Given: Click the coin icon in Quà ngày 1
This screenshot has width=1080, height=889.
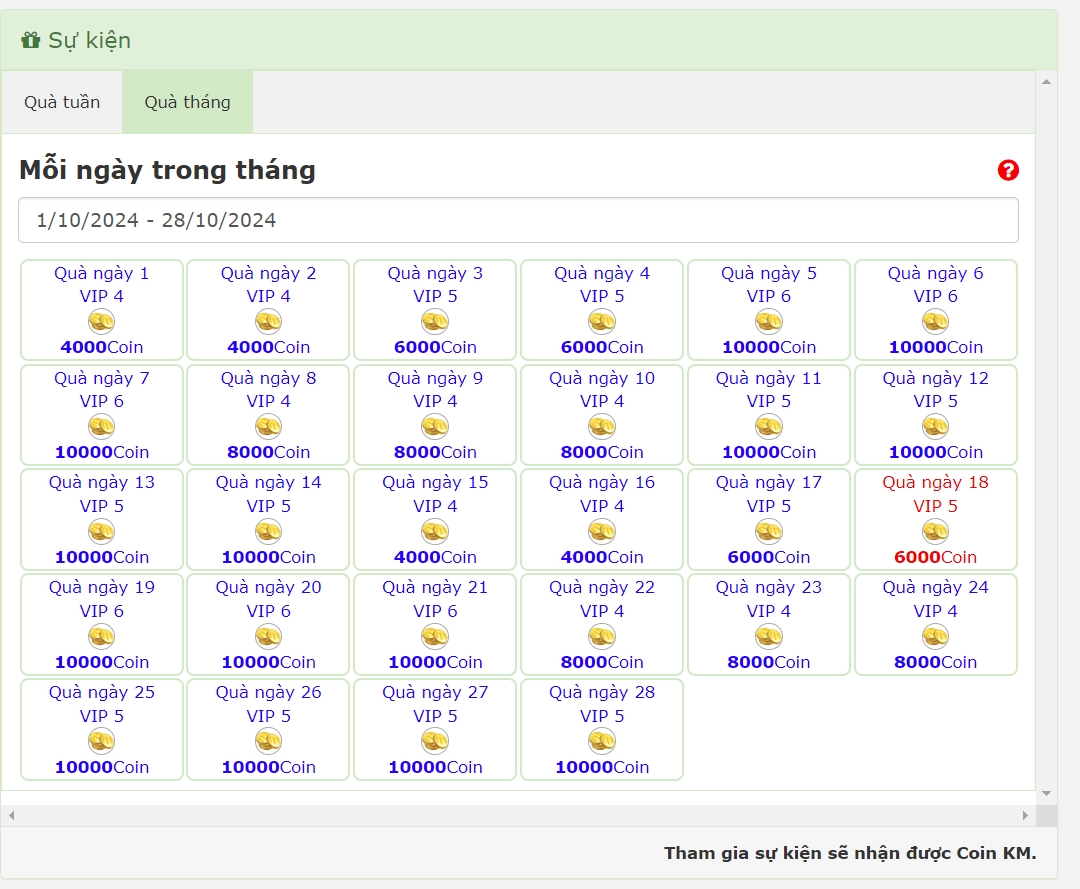Looking at the screenshot, I should (101, 321).
